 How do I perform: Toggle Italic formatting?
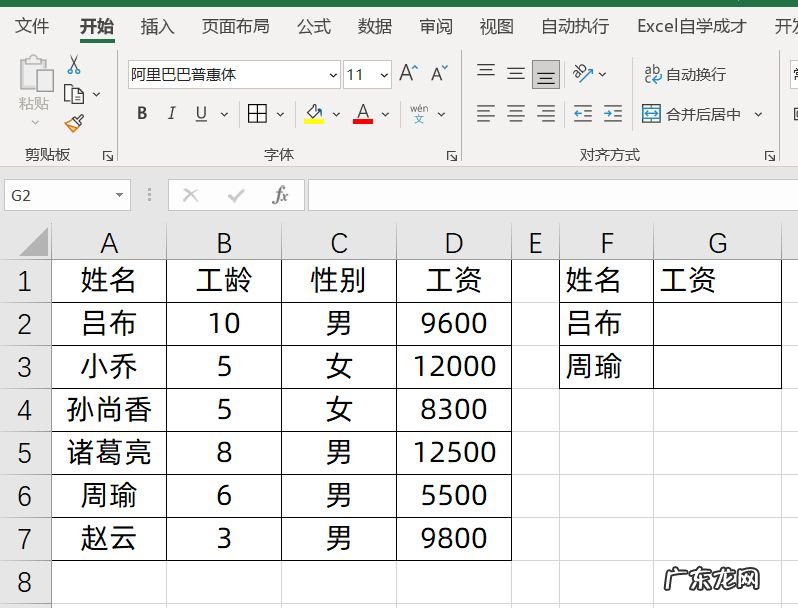(171, 114)
